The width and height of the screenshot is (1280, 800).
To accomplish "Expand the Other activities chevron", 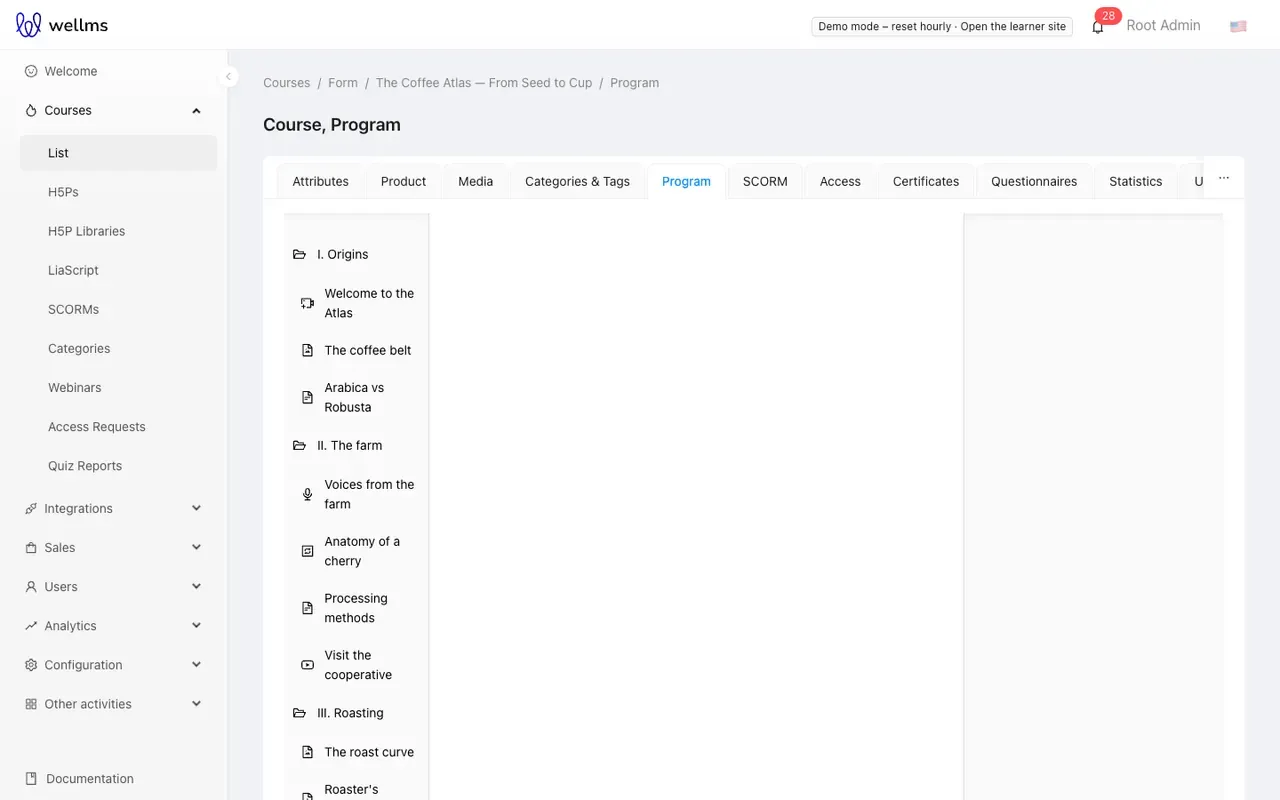I will tap(196, 703).
